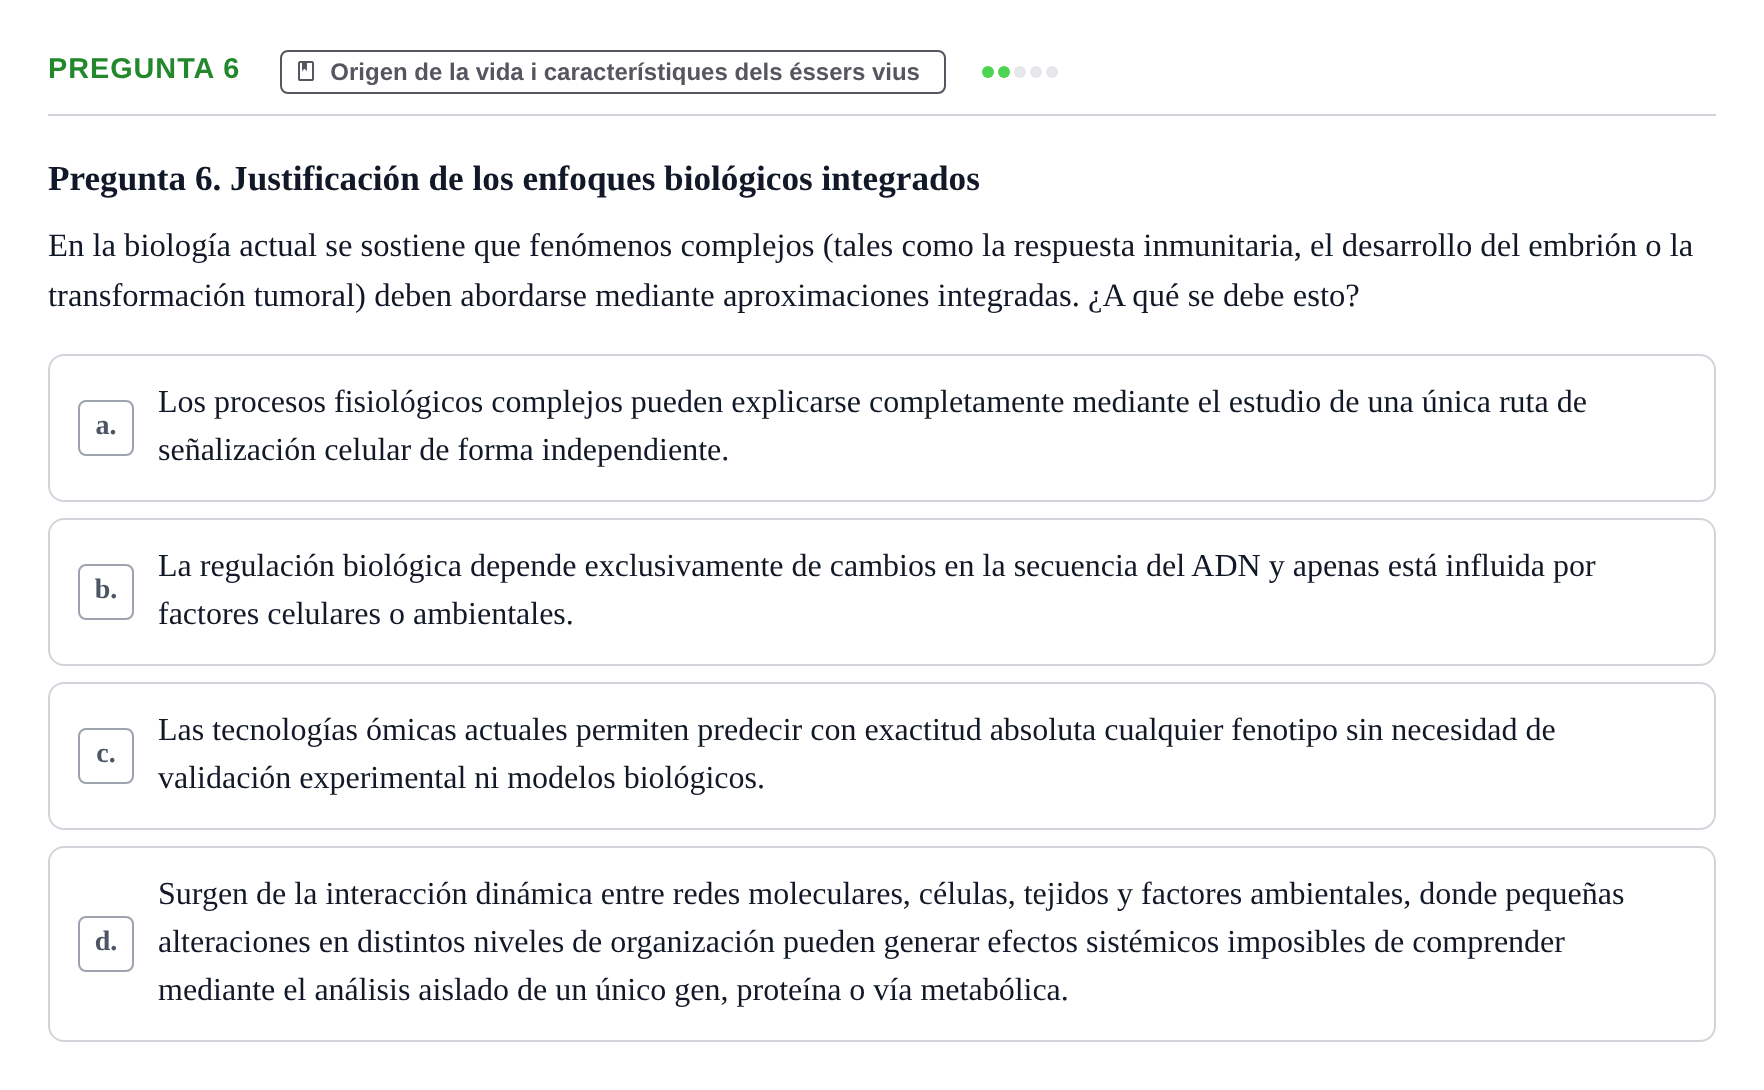Click the book icon in the topic tag
This screenshot has width=1764, height=1090.
[307, 72]
